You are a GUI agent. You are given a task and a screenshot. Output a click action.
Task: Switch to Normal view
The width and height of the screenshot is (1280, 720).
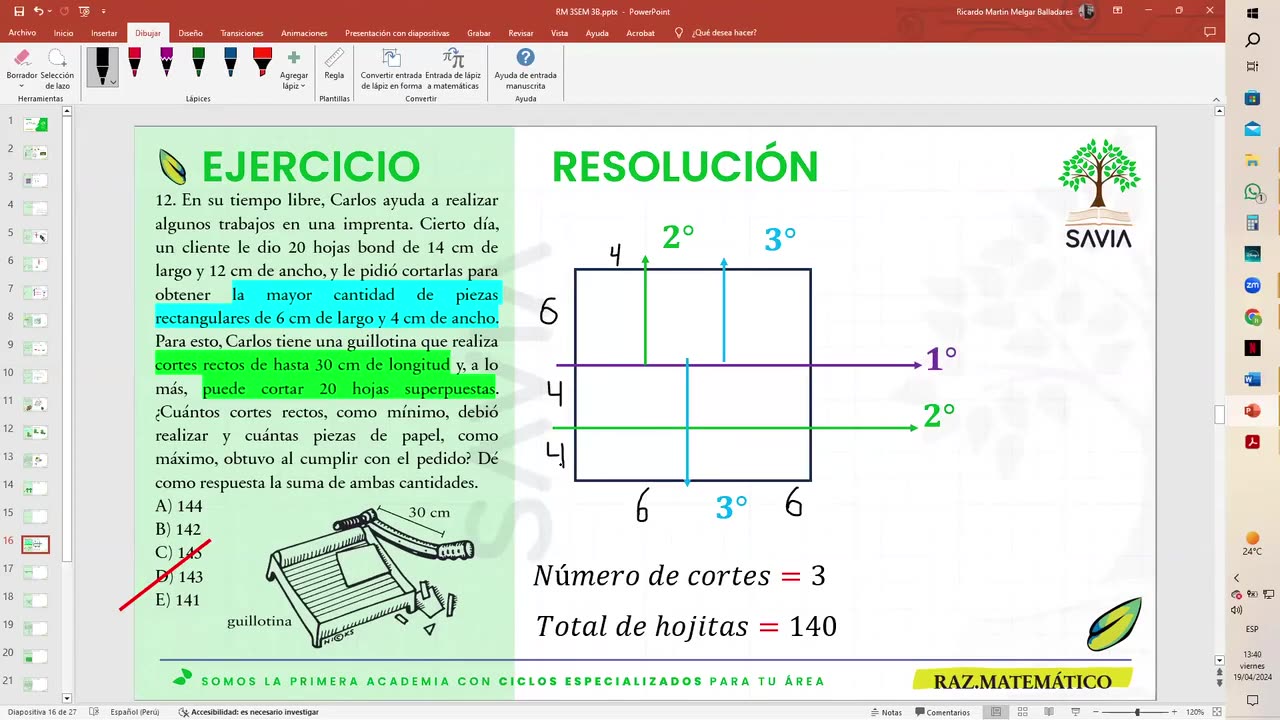996,712
